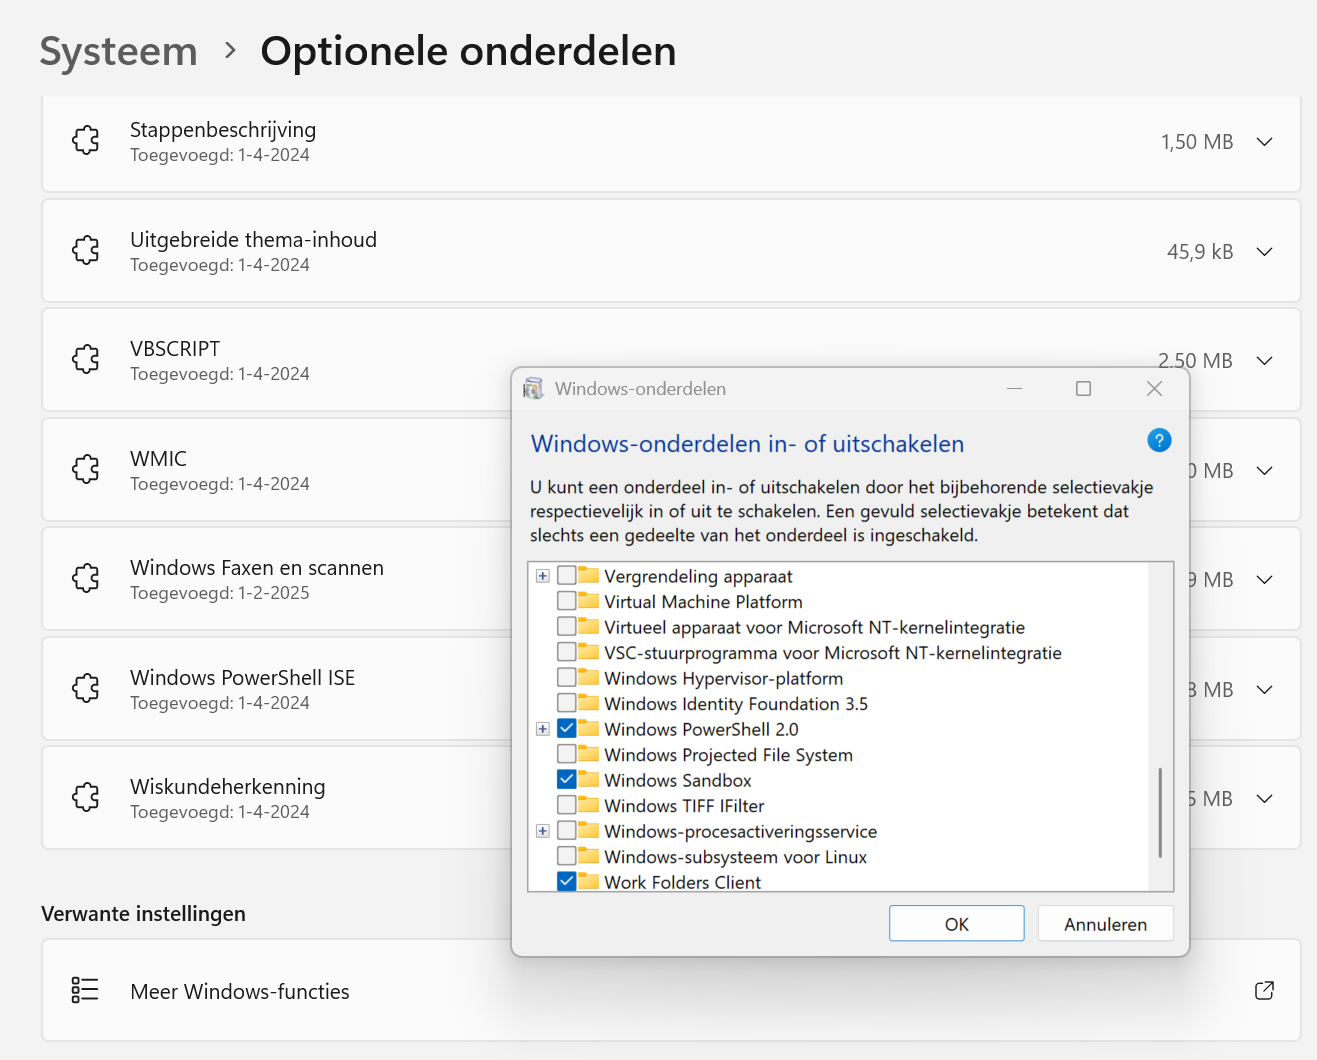This screenshot has width=1317, height=1060.
Task: Expand the Stappenbeschrijving chevron
Action: [x=1264, y=142]
